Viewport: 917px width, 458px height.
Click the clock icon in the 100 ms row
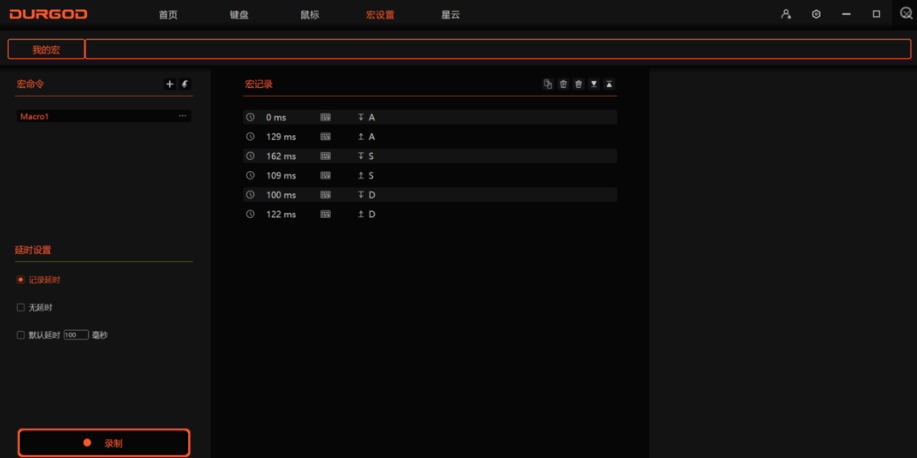(250, 194)
